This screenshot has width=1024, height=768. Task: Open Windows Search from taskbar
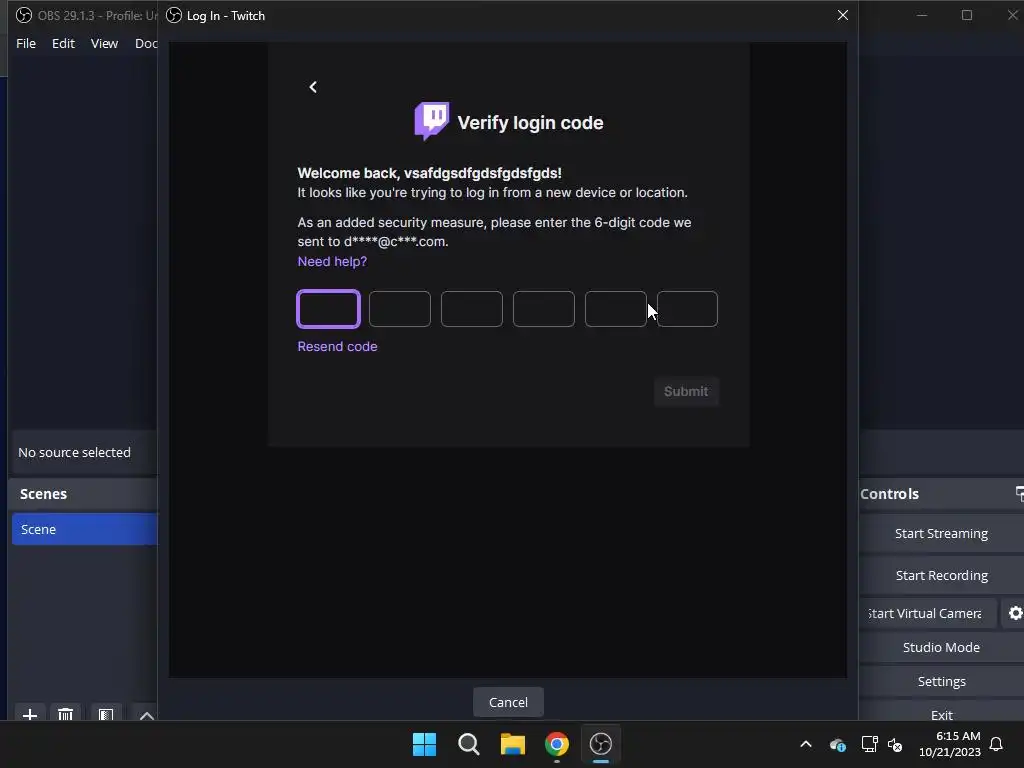coord(468,744)
